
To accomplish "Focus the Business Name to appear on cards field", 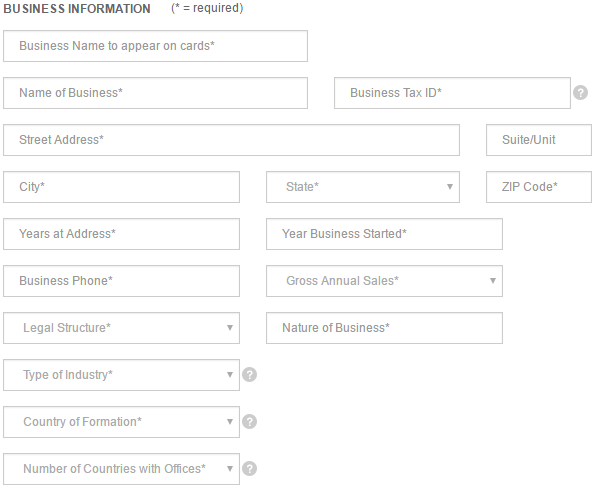I will coord(155,46).
